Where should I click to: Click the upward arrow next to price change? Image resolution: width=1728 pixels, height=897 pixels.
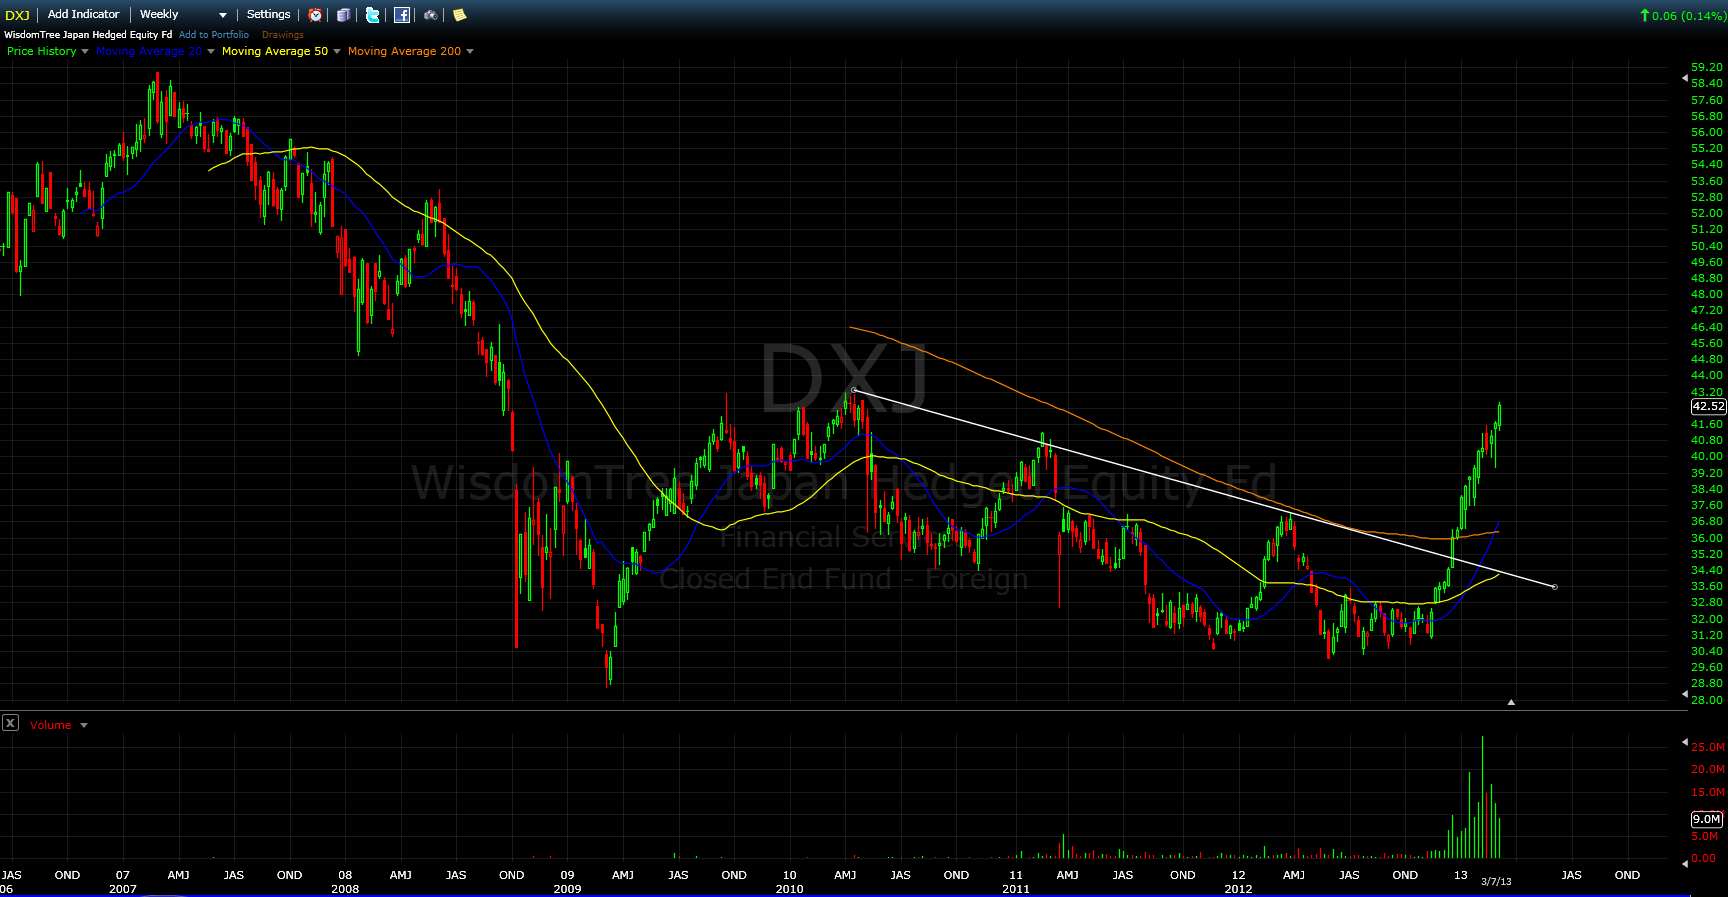[x=1644, y=15]
